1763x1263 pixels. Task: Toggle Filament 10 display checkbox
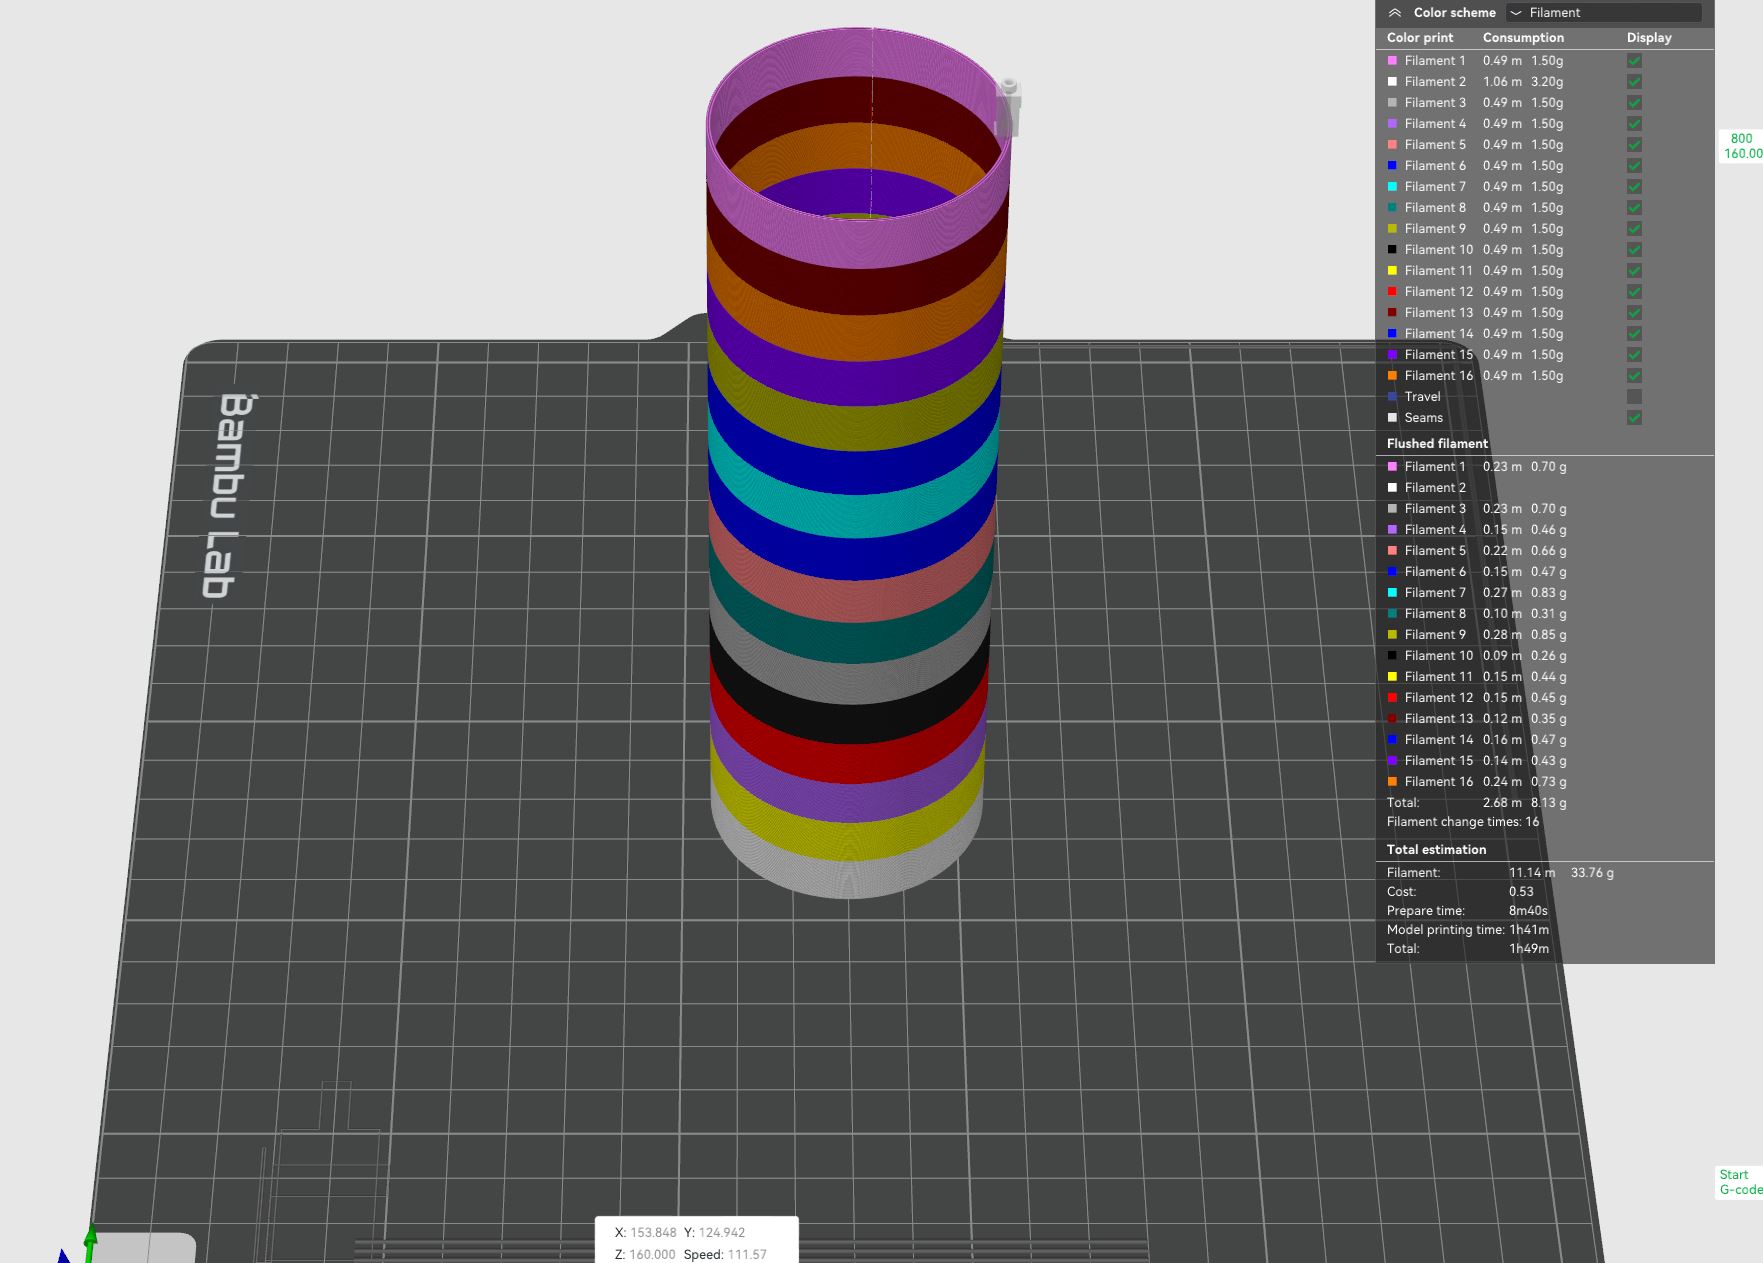[x=1634, y=250]
